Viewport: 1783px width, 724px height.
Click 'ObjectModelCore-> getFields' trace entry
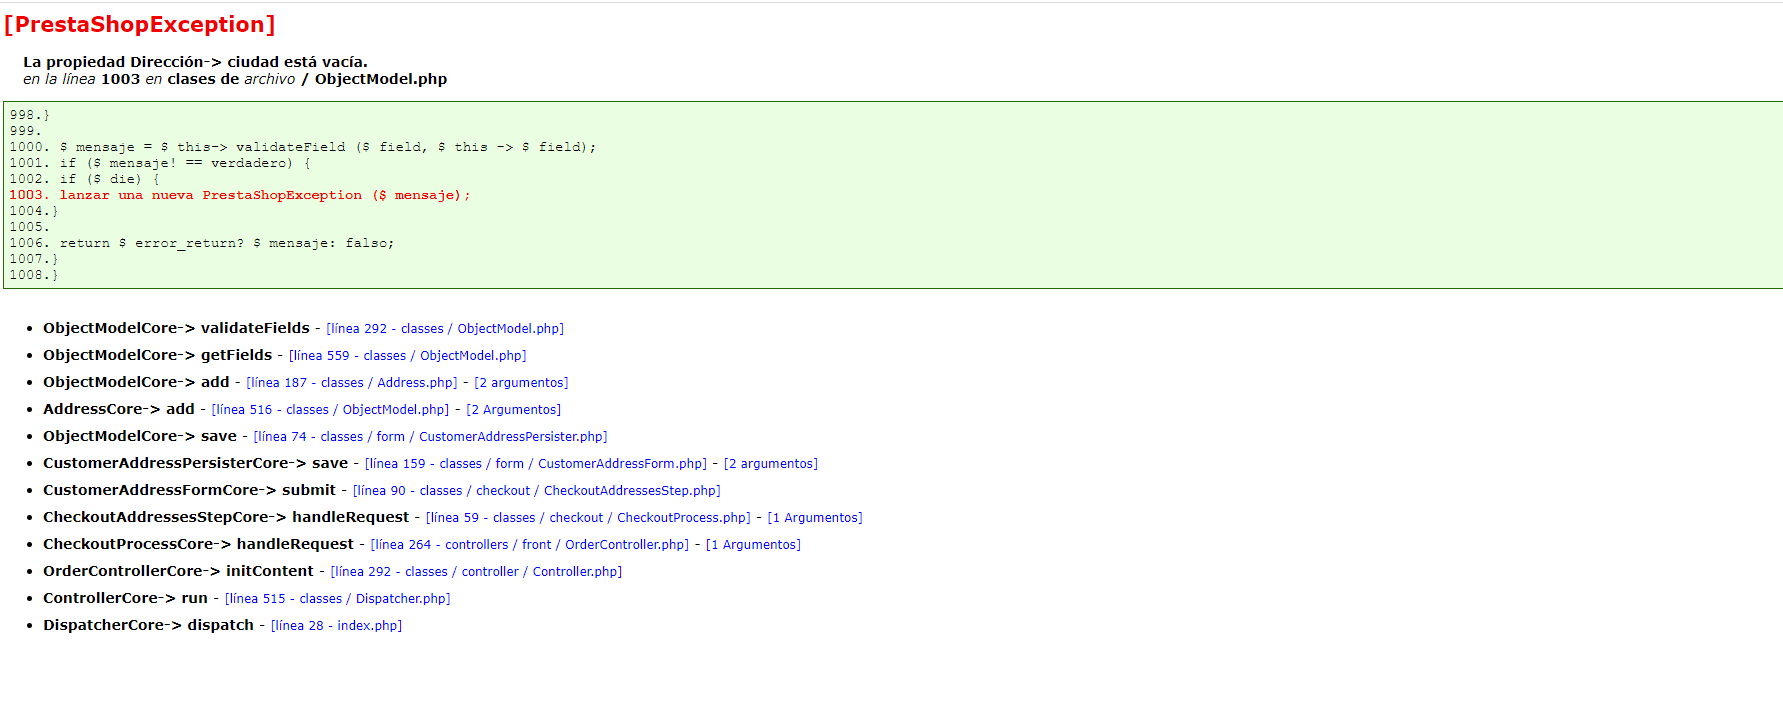coord(157,355)
